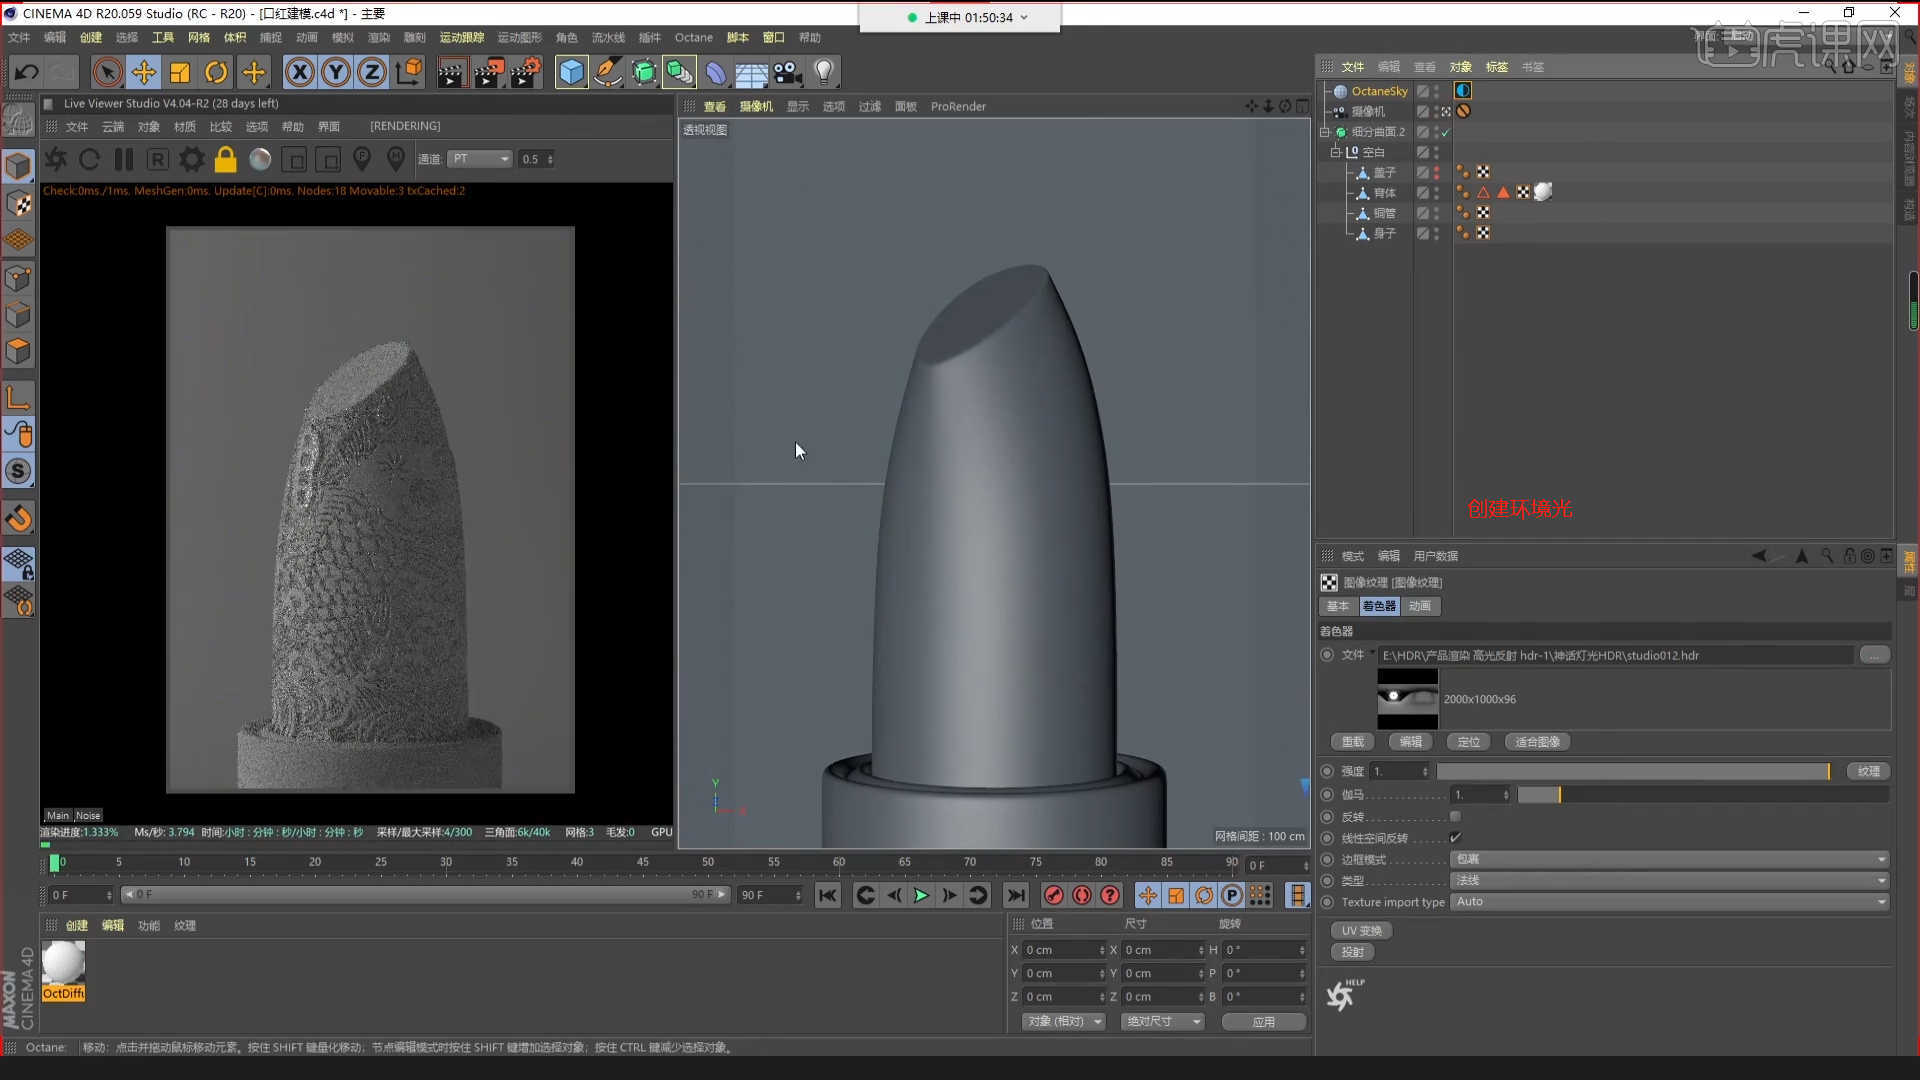Open Texture import type dropdown
This screenshot has width=1920, height=1080.
(1669, 902)
